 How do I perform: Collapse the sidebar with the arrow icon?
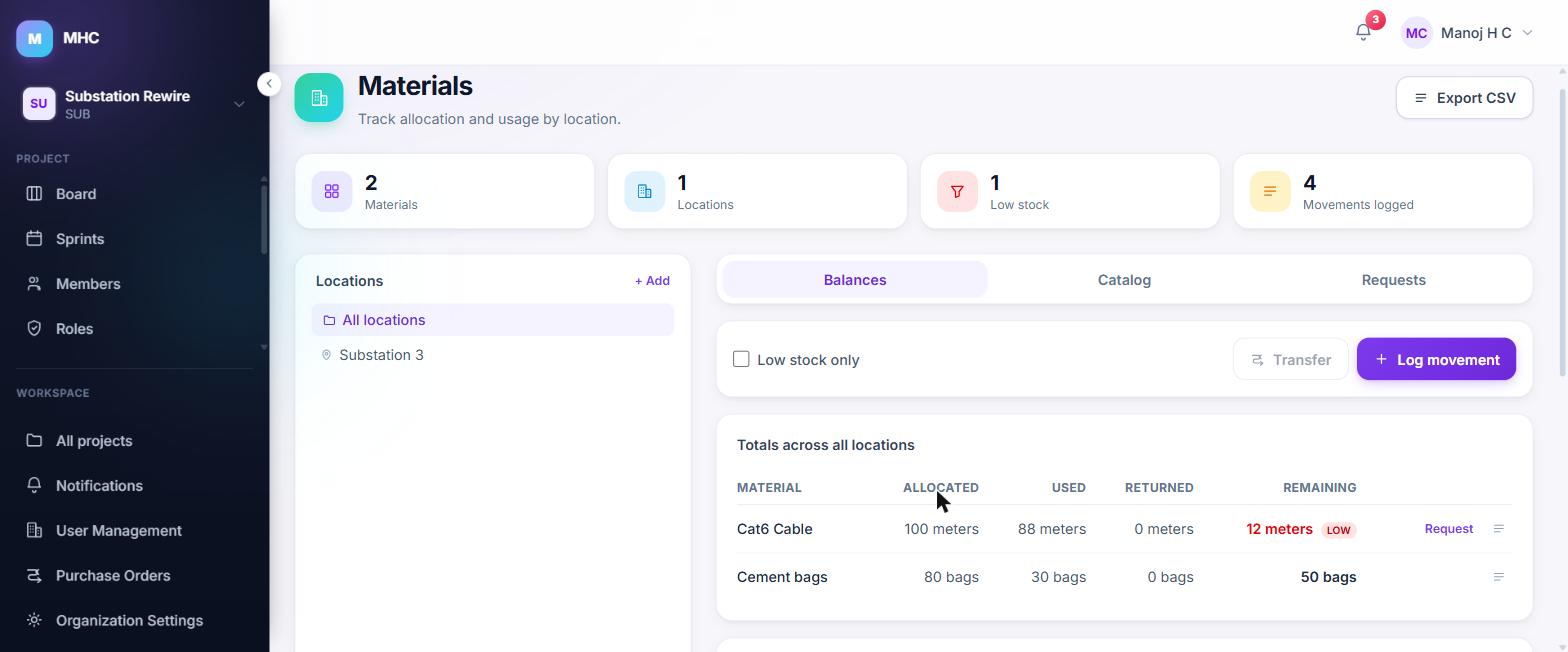(x=269, y=84)
